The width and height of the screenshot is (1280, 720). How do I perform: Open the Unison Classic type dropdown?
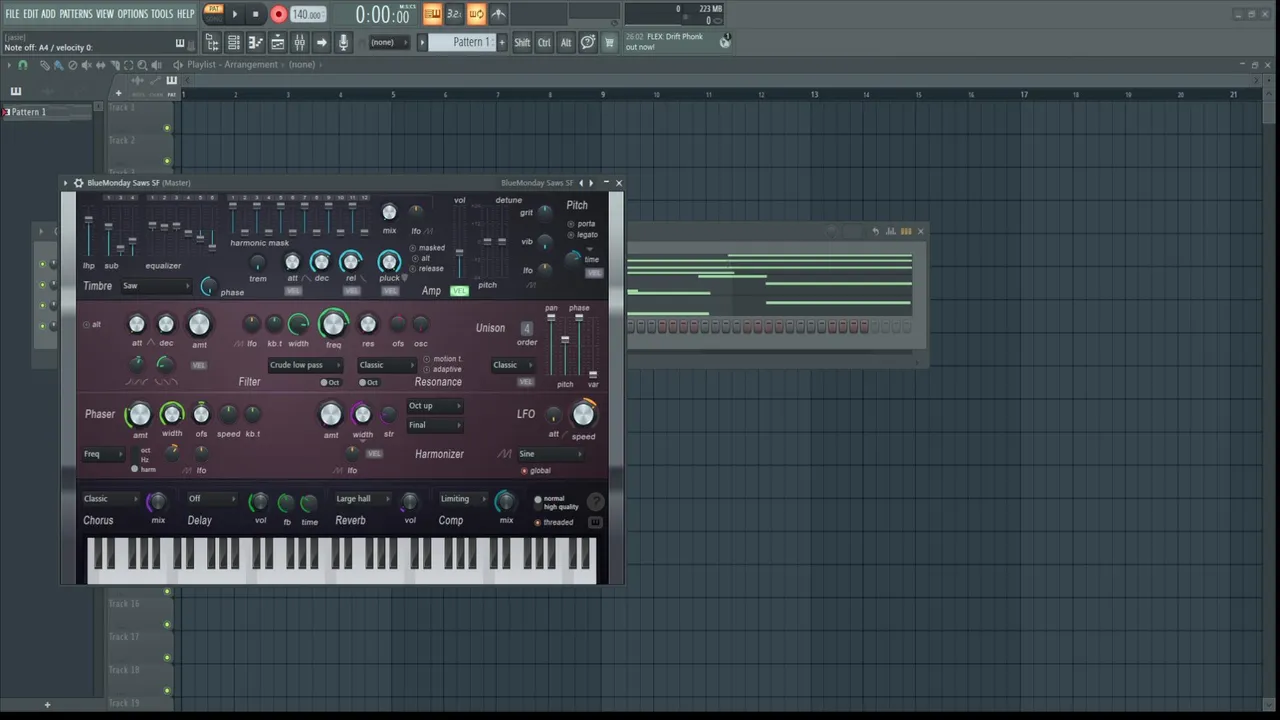(x=513, y=365)
